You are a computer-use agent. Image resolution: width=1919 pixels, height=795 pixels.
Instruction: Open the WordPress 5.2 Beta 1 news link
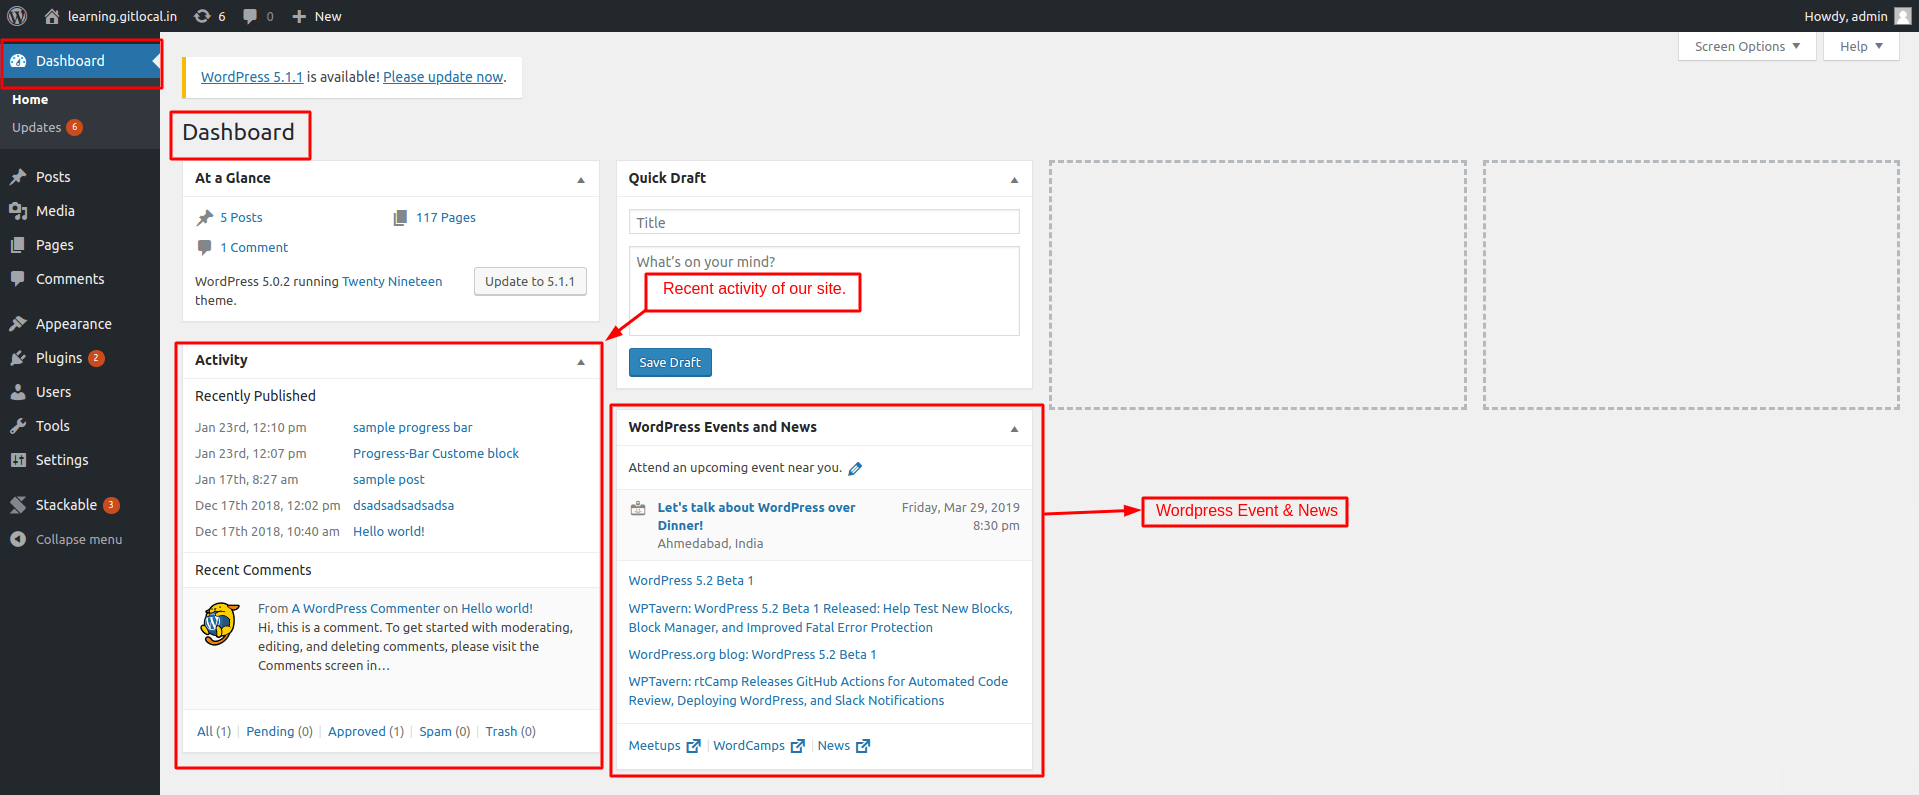tap(691, 581)
